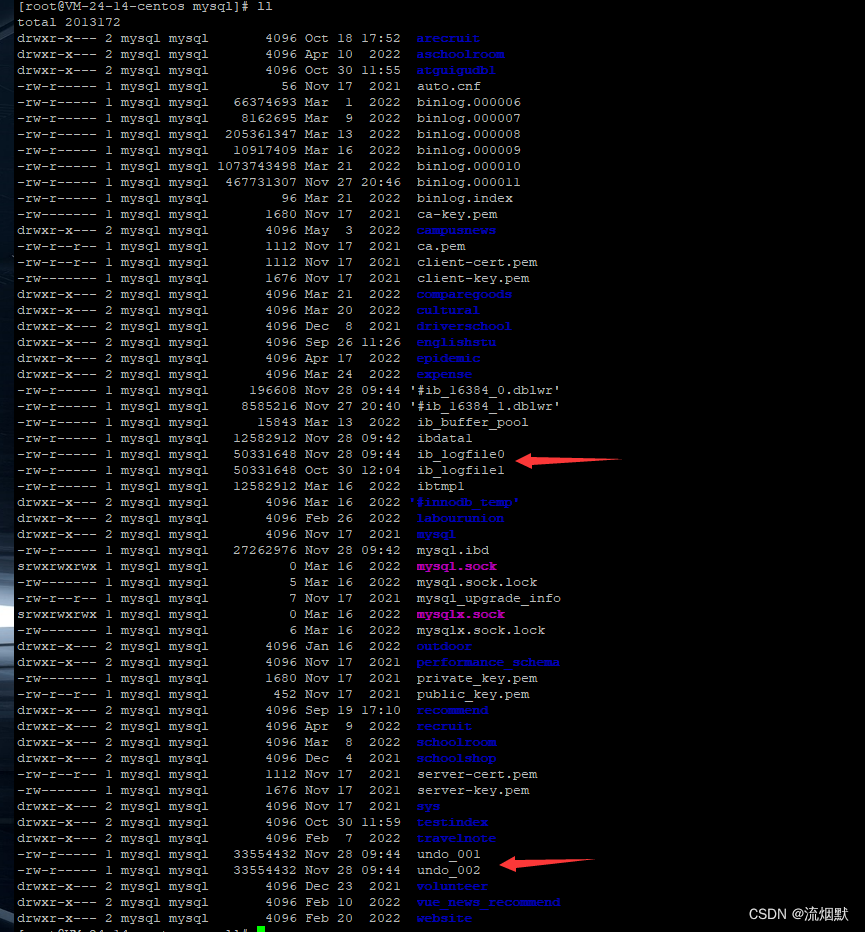The height and width of the screenshot is (932, 865).
Task: Click the ibdata1 file name
Action: point(444,439)
